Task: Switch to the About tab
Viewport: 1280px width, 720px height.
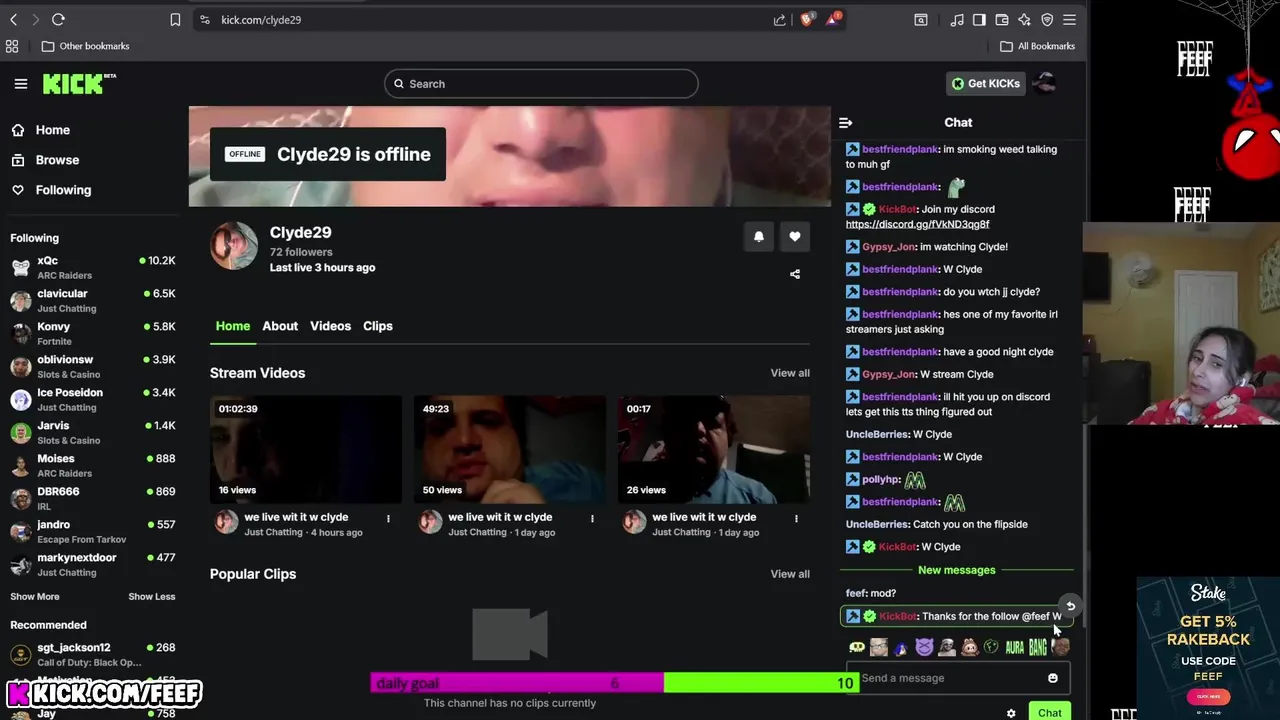Action: pyautogui.click(x=280, y=326)
